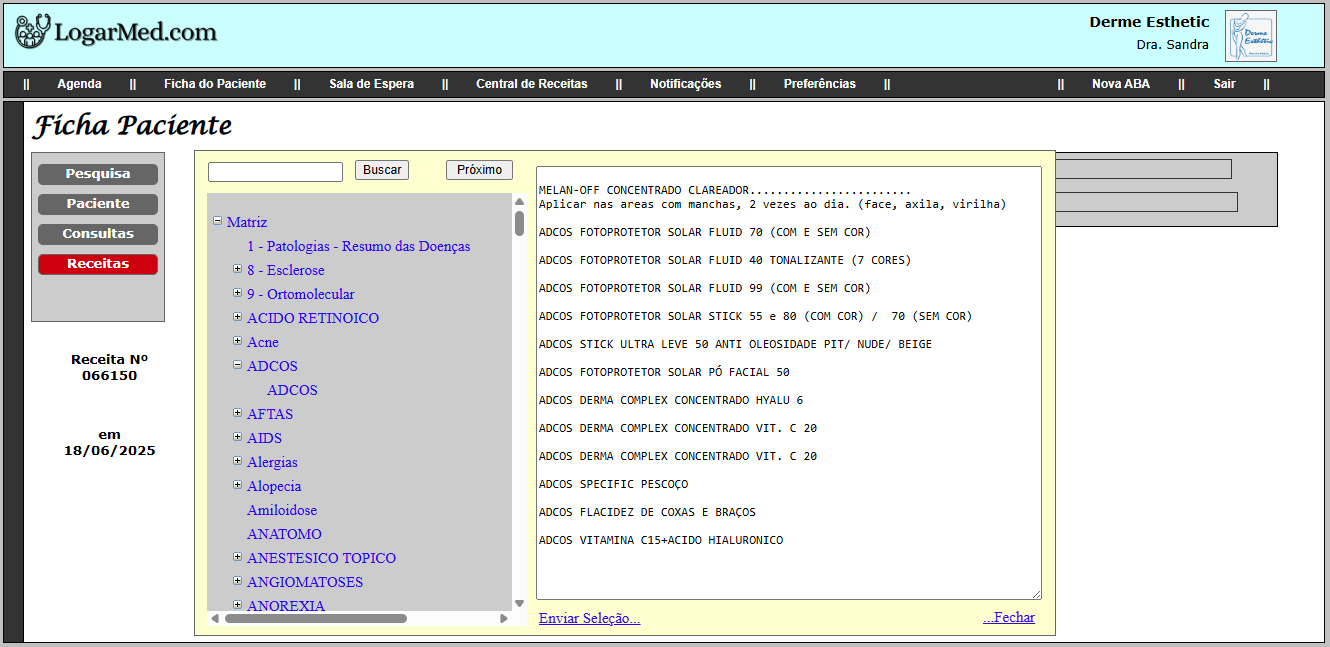The height and width of the screenshot is (647, 1330).
Task: Expand the Alopecia node
Action: (x=238, y=485)
